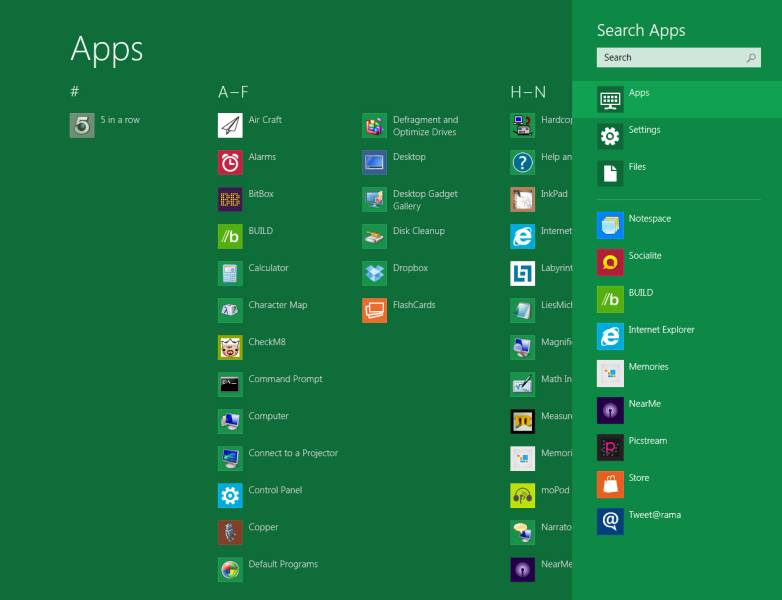Screen dimensions: 782x600
Task: Open the Connect to a Projector icon
Action: tap(230, 458)
